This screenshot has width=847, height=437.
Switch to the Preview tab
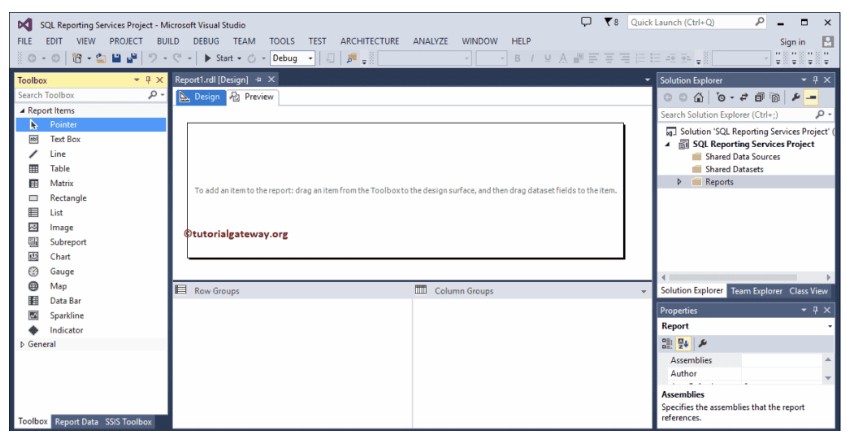coord(252,97)
